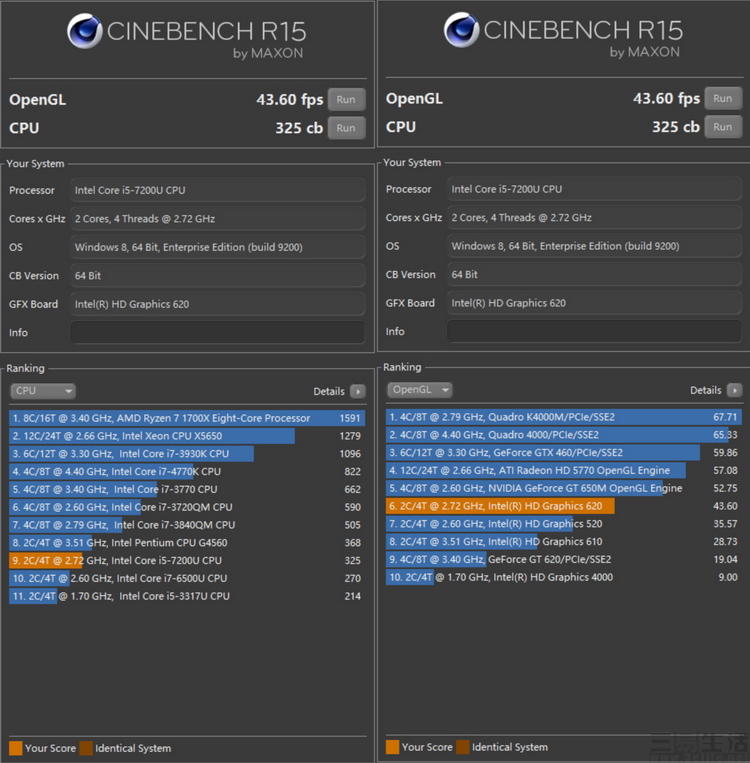
Task: Click the Info field in the left window
Action: point(218,332)
